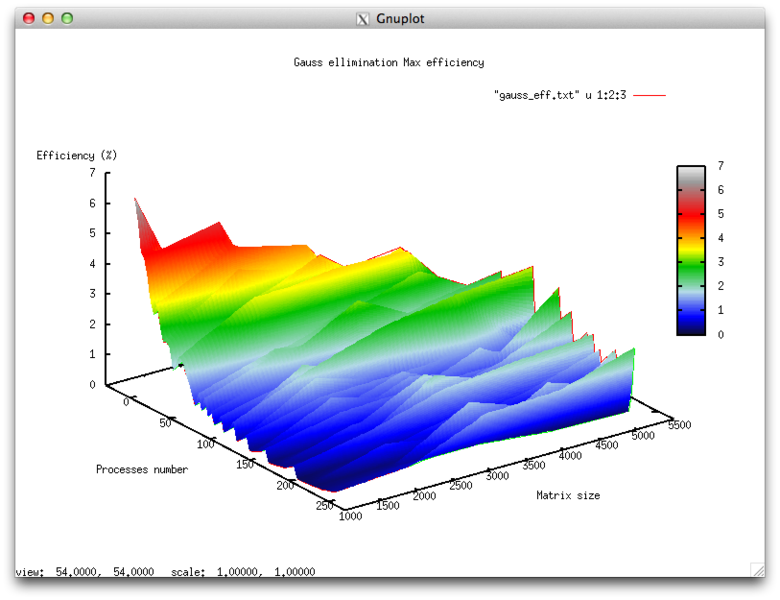Image resolution: width=780 pixels, height=600 pixels.
Task: Click the scale status text
Action: (x=243, y=572)
